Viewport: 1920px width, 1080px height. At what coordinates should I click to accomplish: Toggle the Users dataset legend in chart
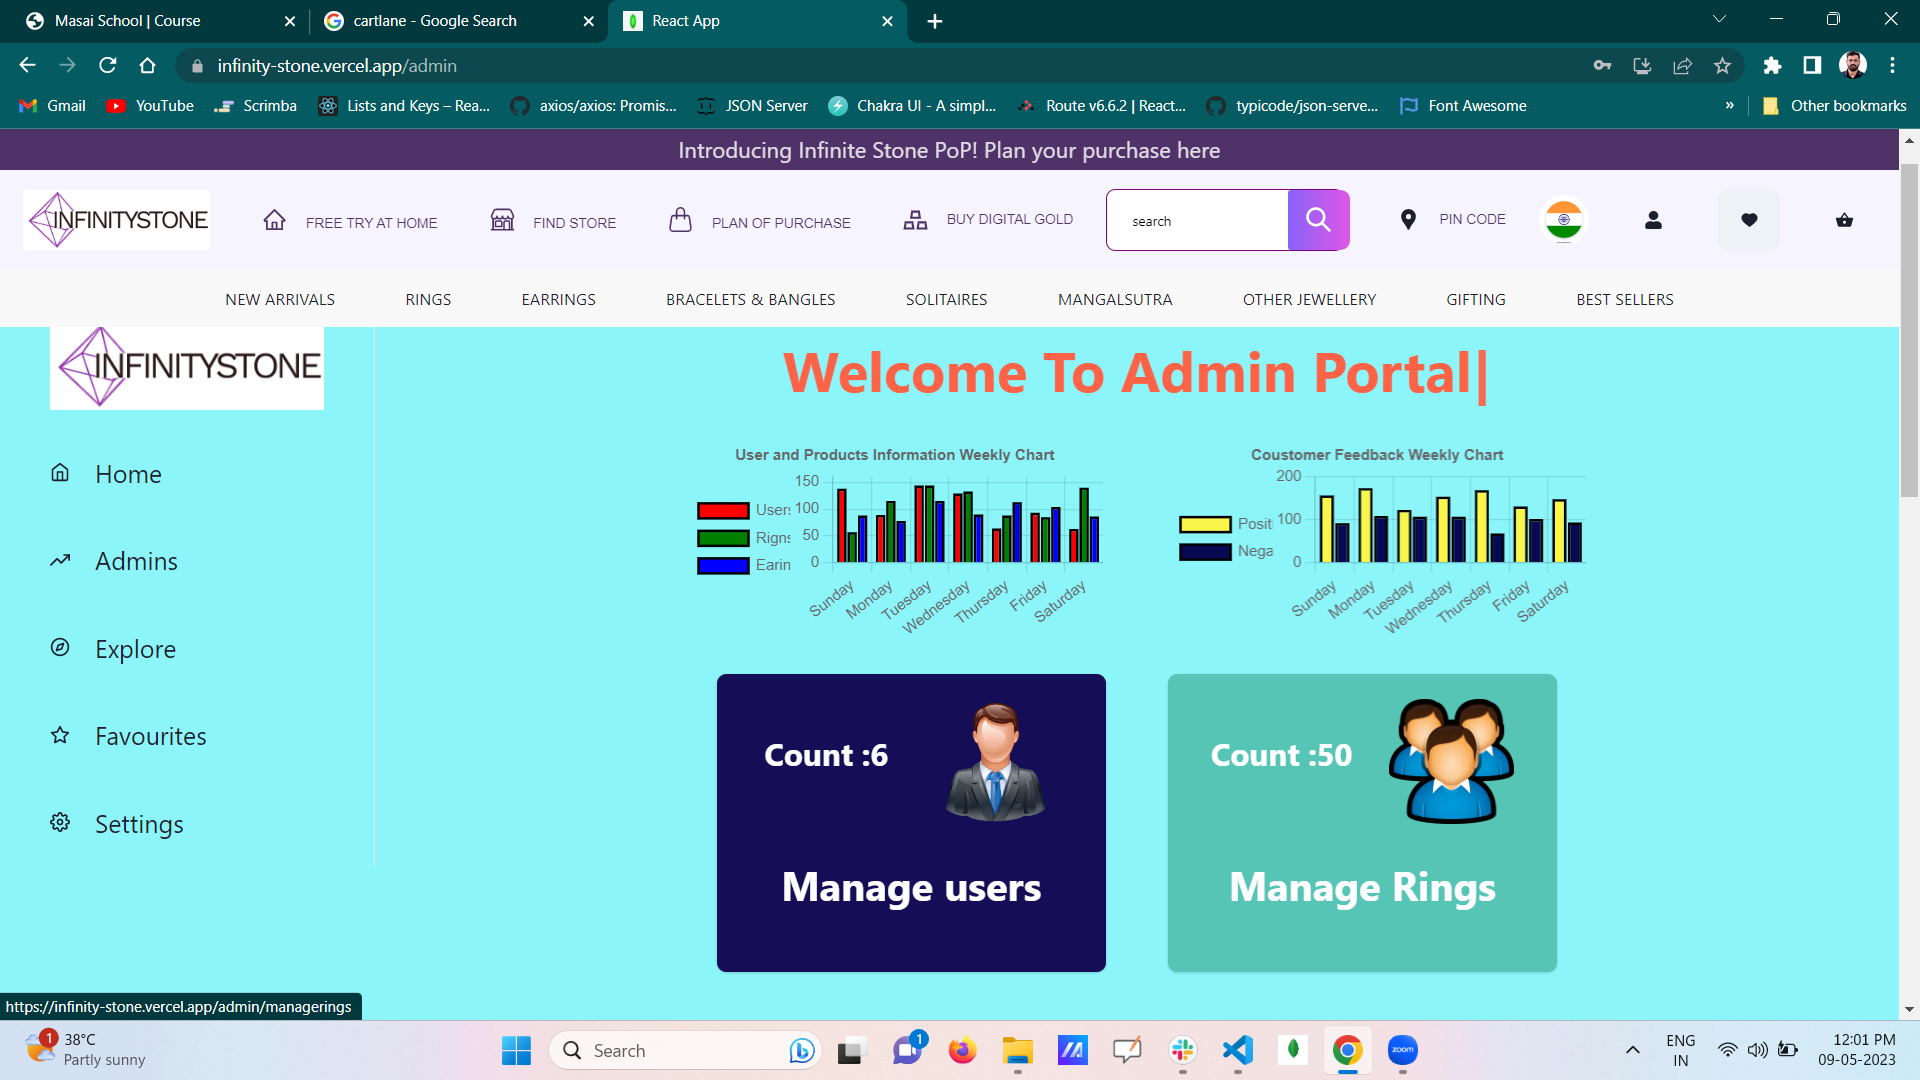click(724, 510)
